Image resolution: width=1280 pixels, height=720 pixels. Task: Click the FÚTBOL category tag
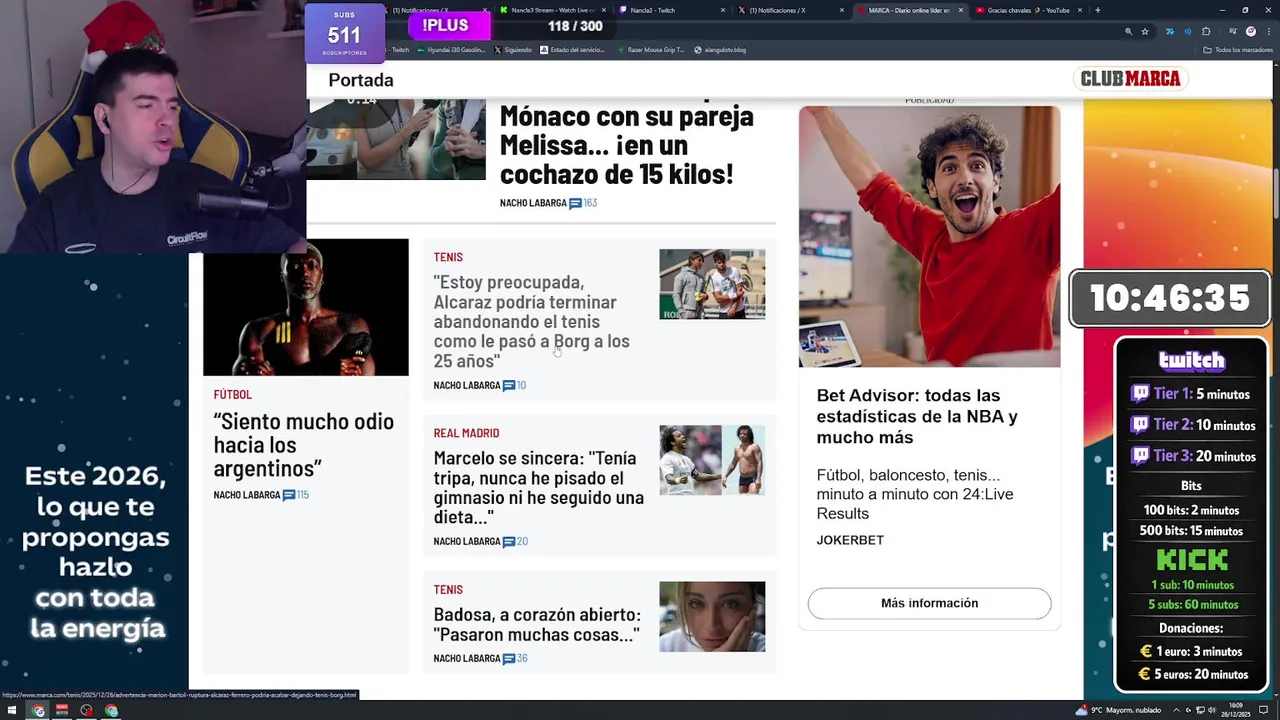point(232,394)
